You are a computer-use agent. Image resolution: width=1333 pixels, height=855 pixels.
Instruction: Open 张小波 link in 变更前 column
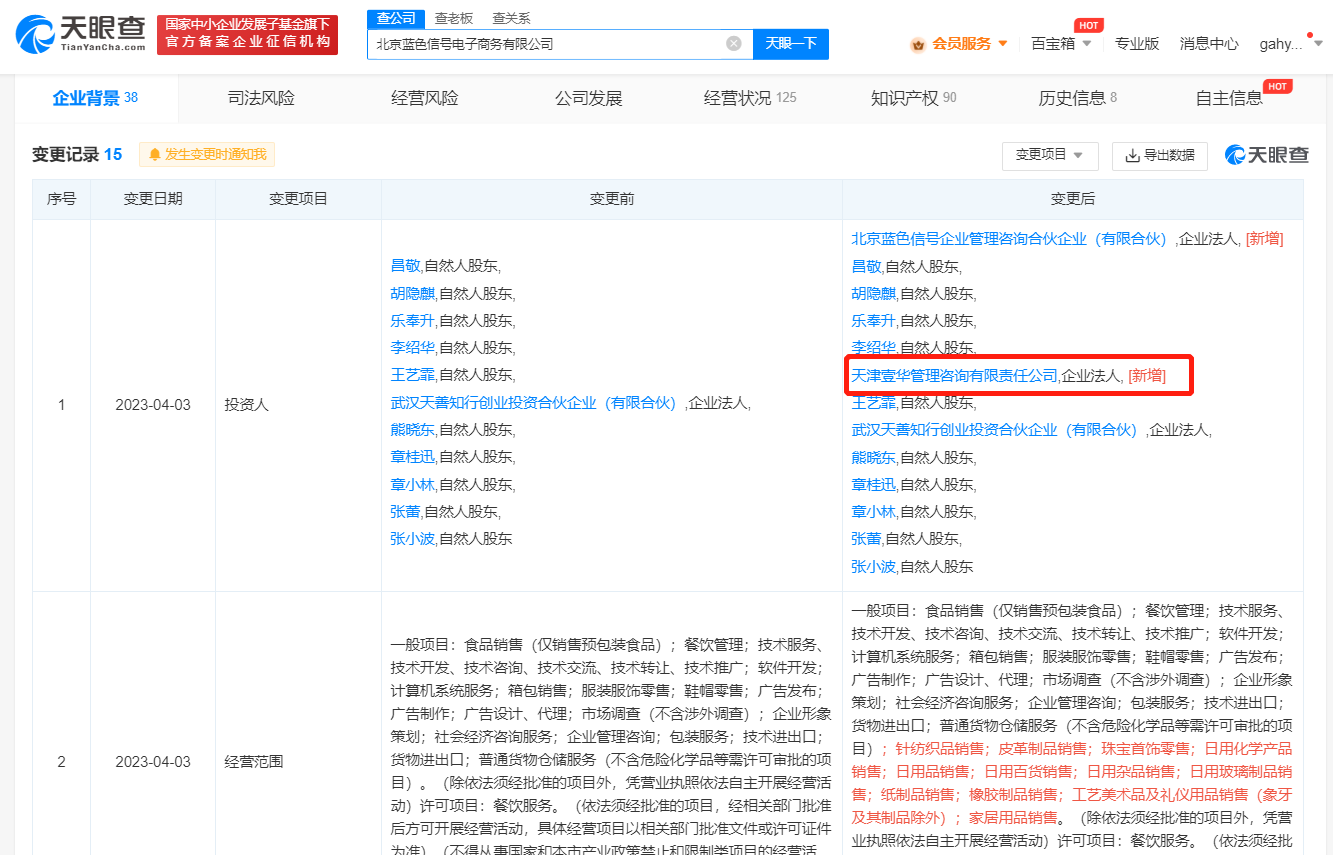pos(412,538)
